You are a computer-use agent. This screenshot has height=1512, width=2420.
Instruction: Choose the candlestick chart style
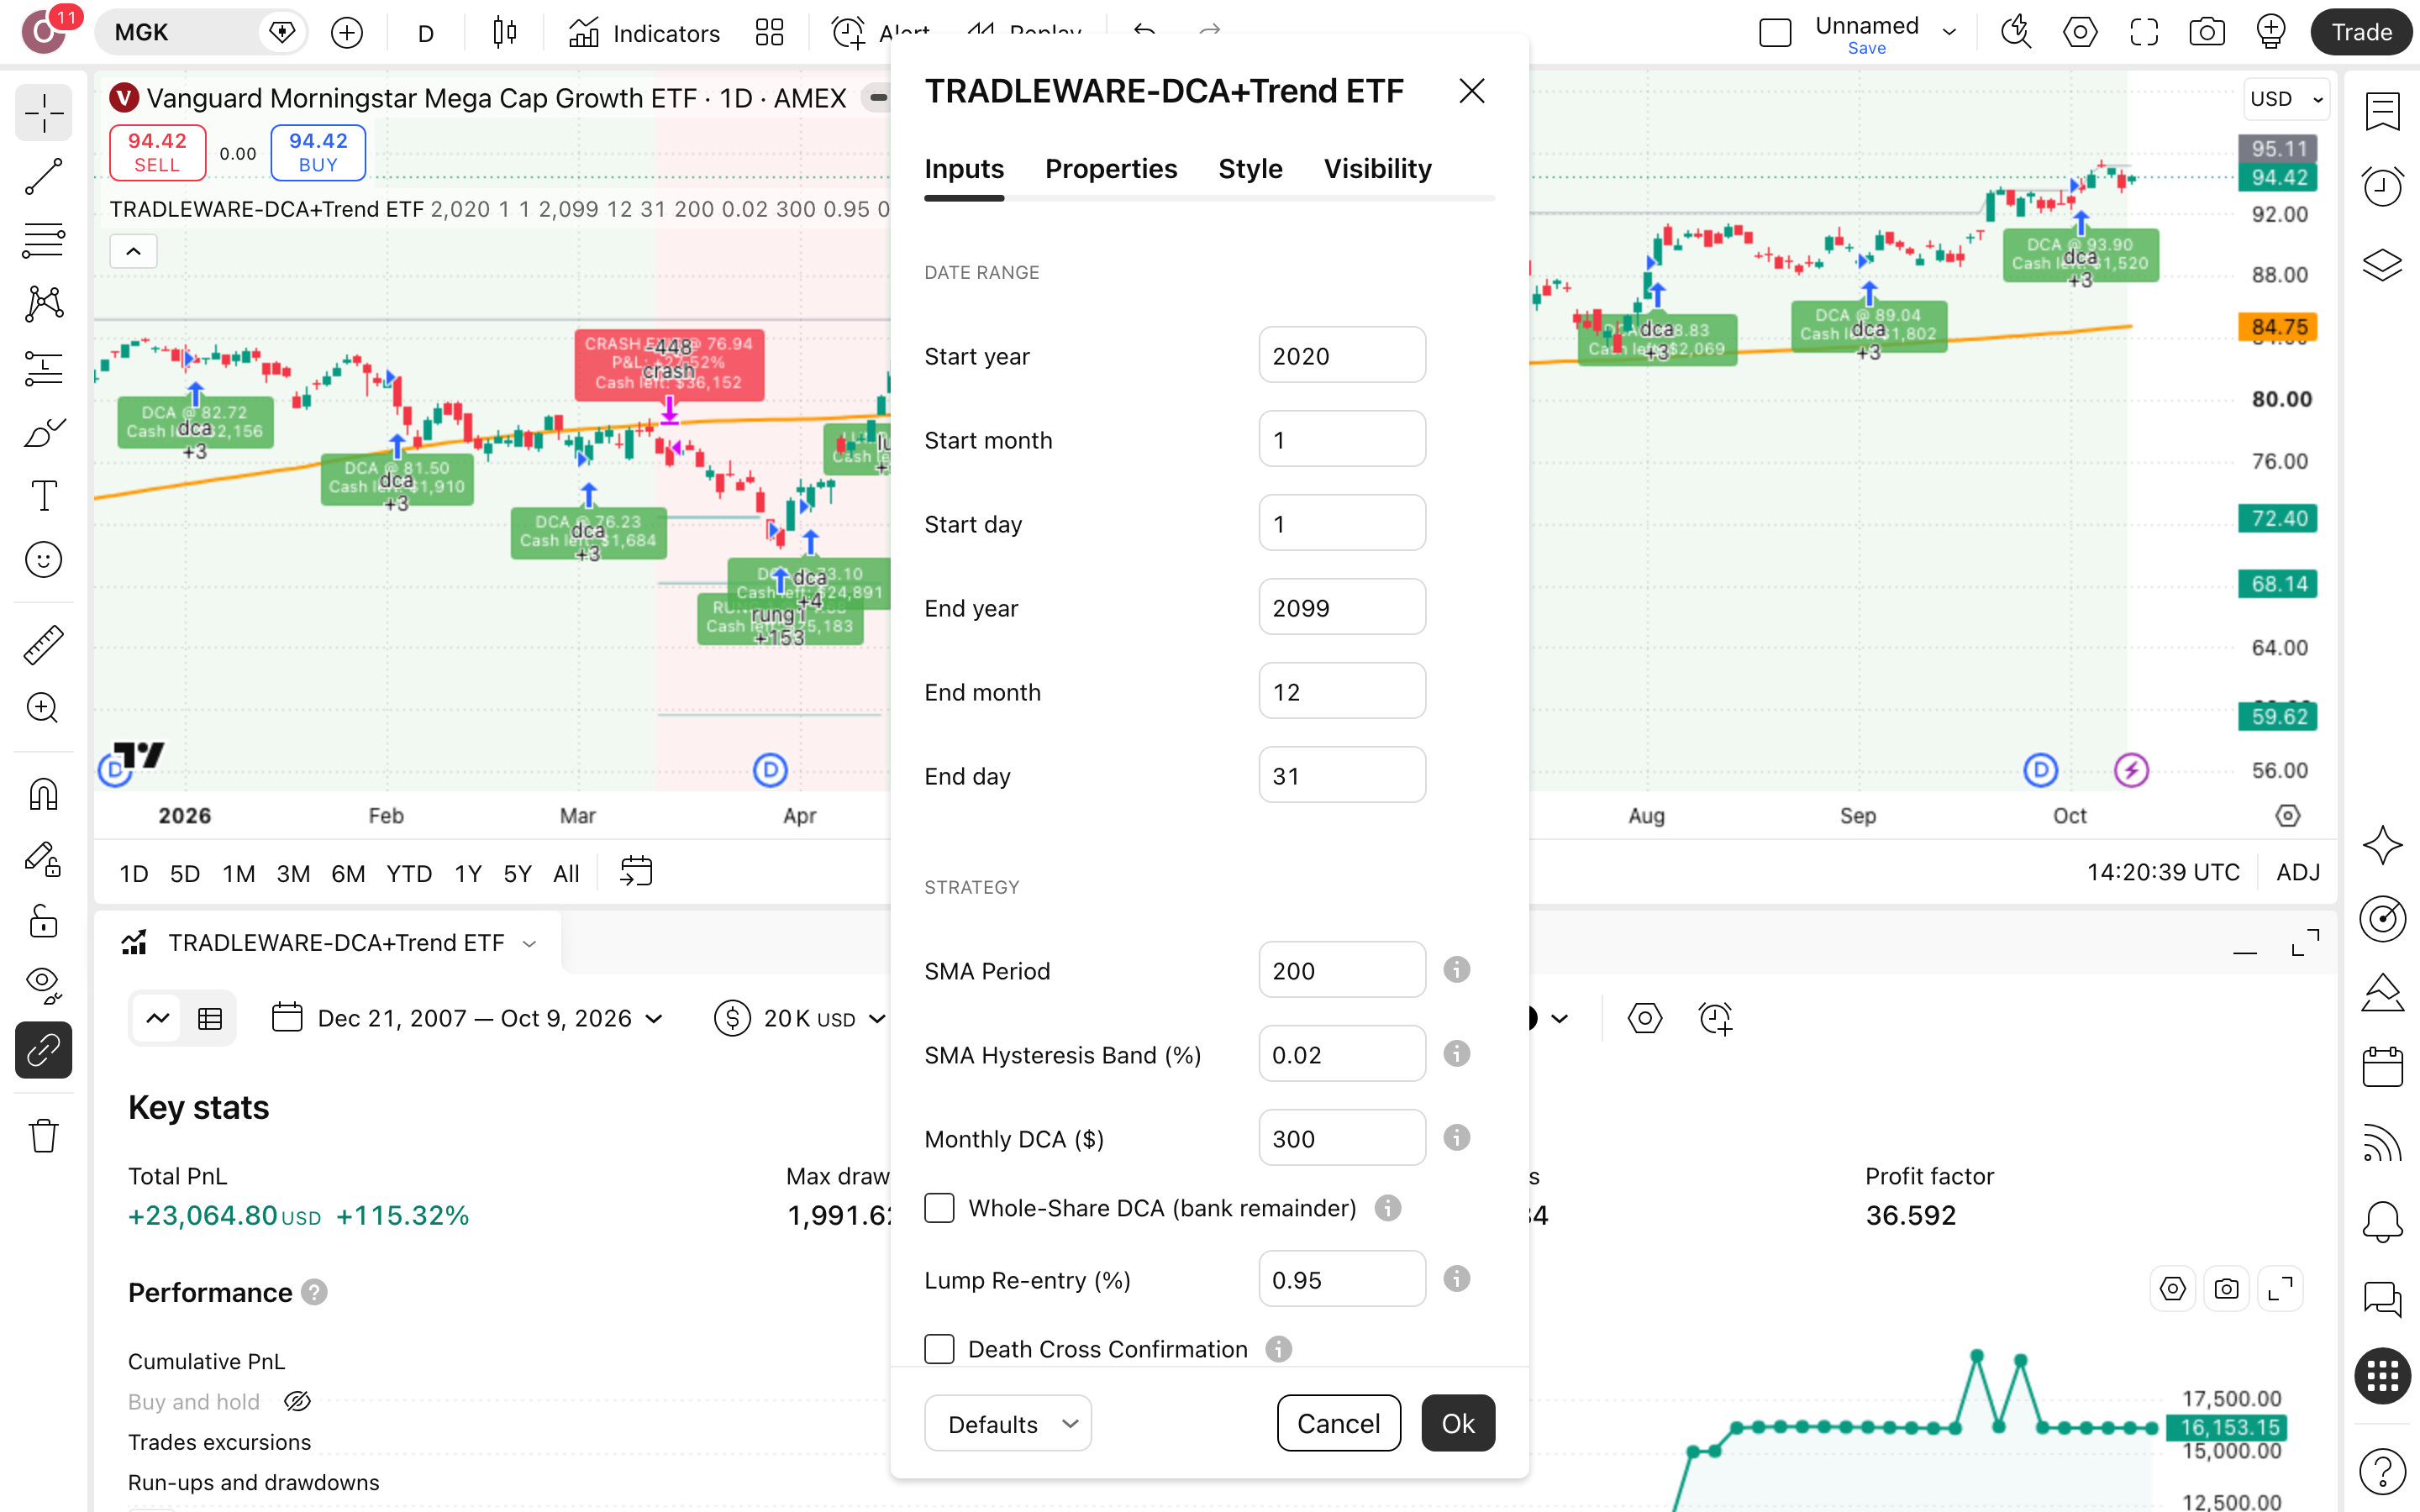(505, 33)
